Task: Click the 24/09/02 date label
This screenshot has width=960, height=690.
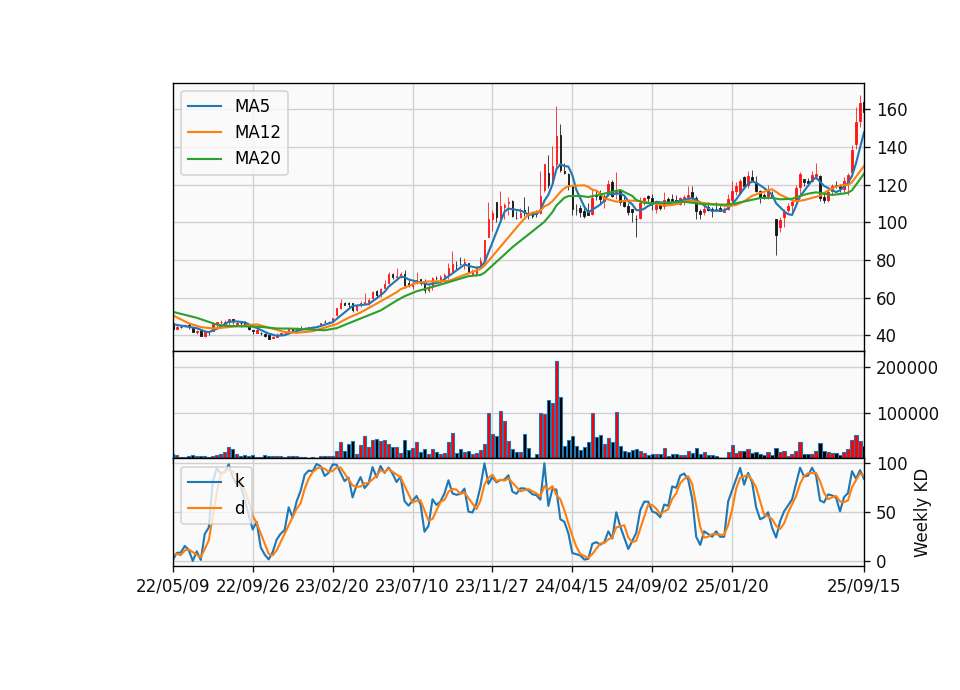Action: point(651,586)
